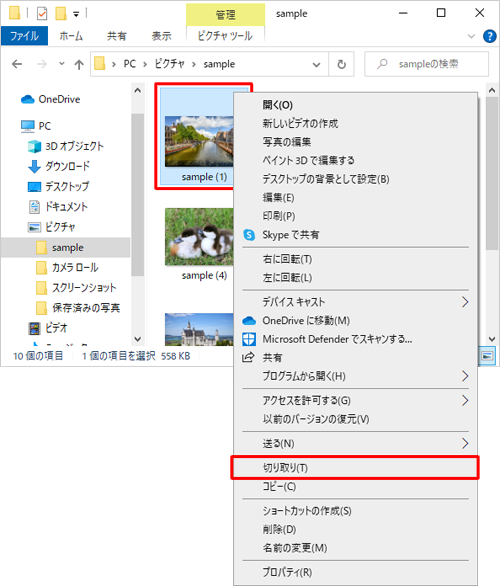Click the Back arrow navigation button
The height and width of the screenshot is (586, 500).
pos(17,64)
